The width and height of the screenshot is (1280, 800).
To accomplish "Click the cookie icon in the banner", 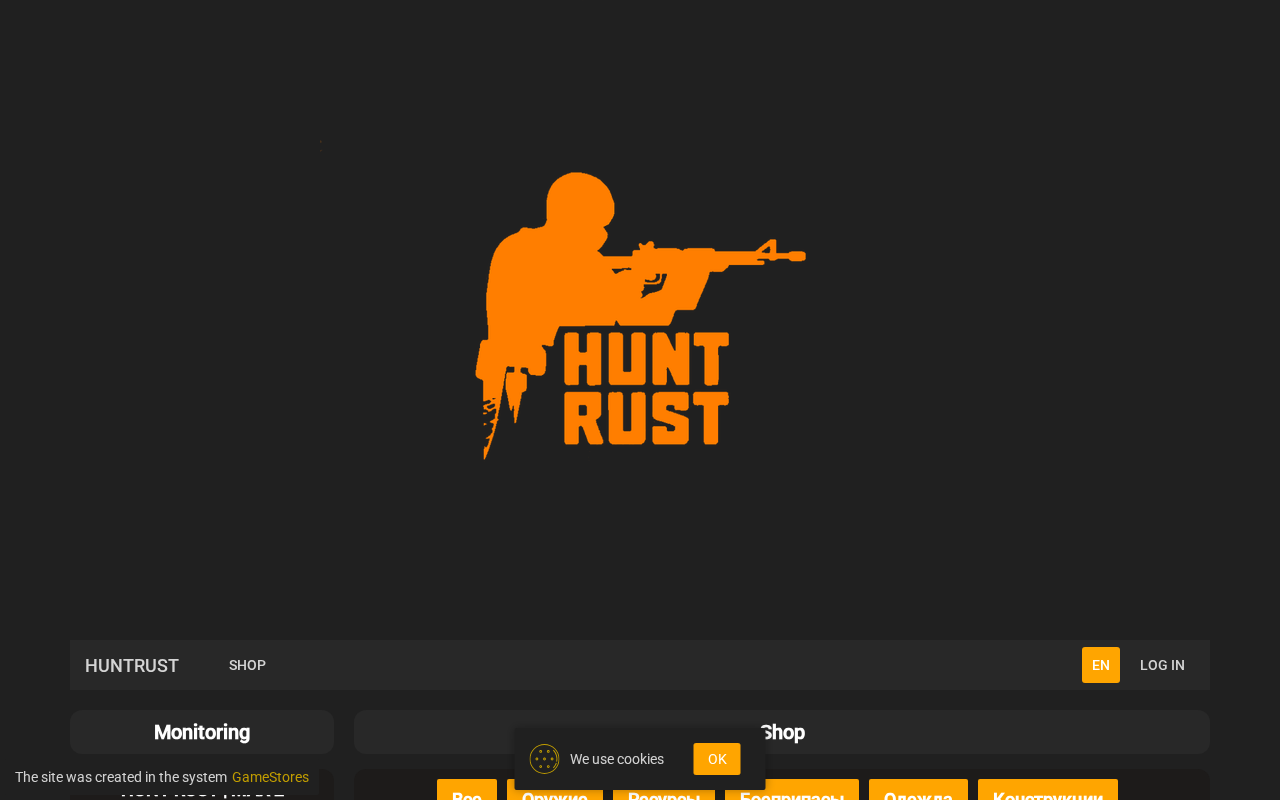I will (x=544, y=759).
